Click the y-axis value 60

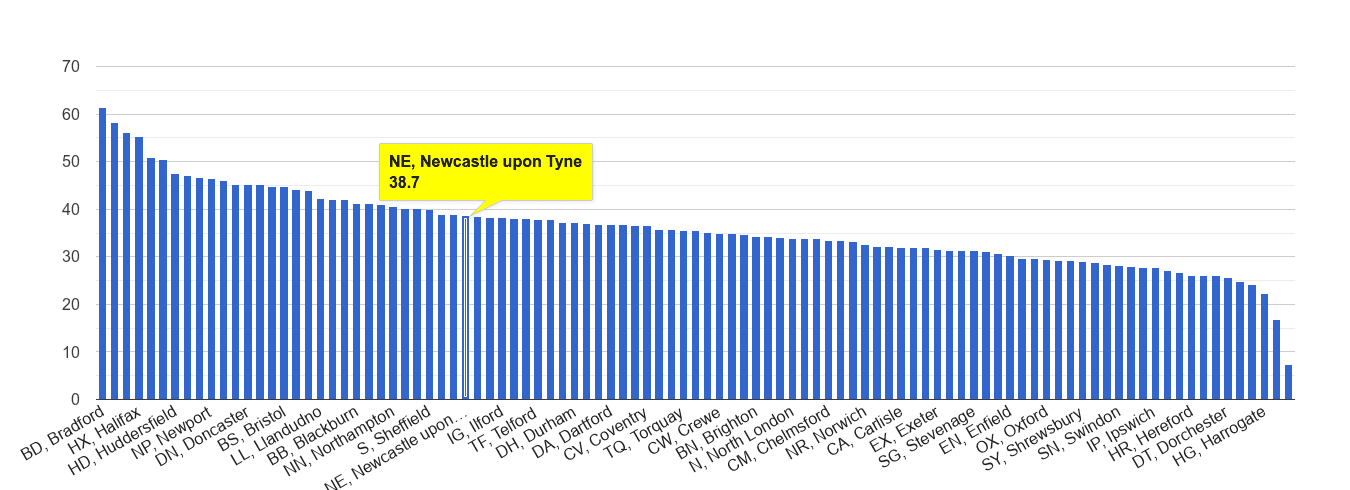pyautogui.click(x=70, y=115)
